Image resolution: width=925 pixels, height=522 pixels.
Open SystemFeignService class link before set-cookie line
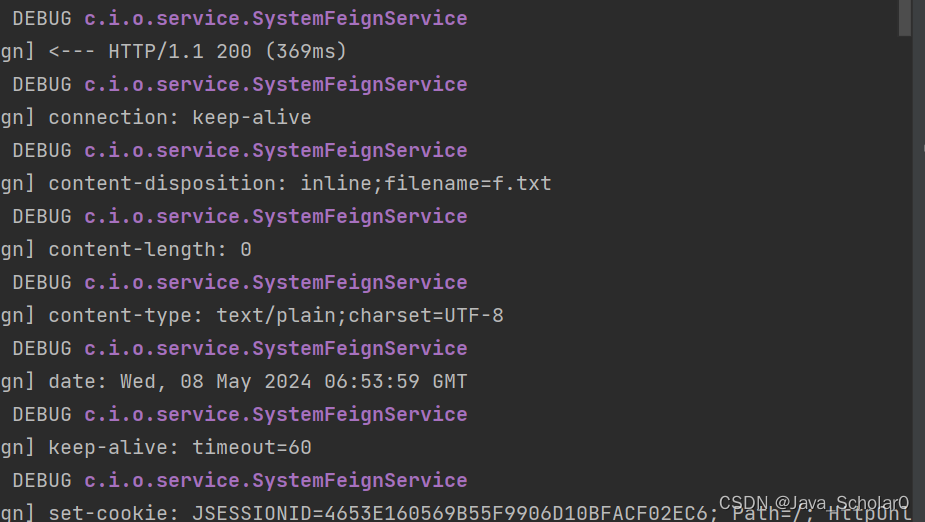click(x=275, y=481)
